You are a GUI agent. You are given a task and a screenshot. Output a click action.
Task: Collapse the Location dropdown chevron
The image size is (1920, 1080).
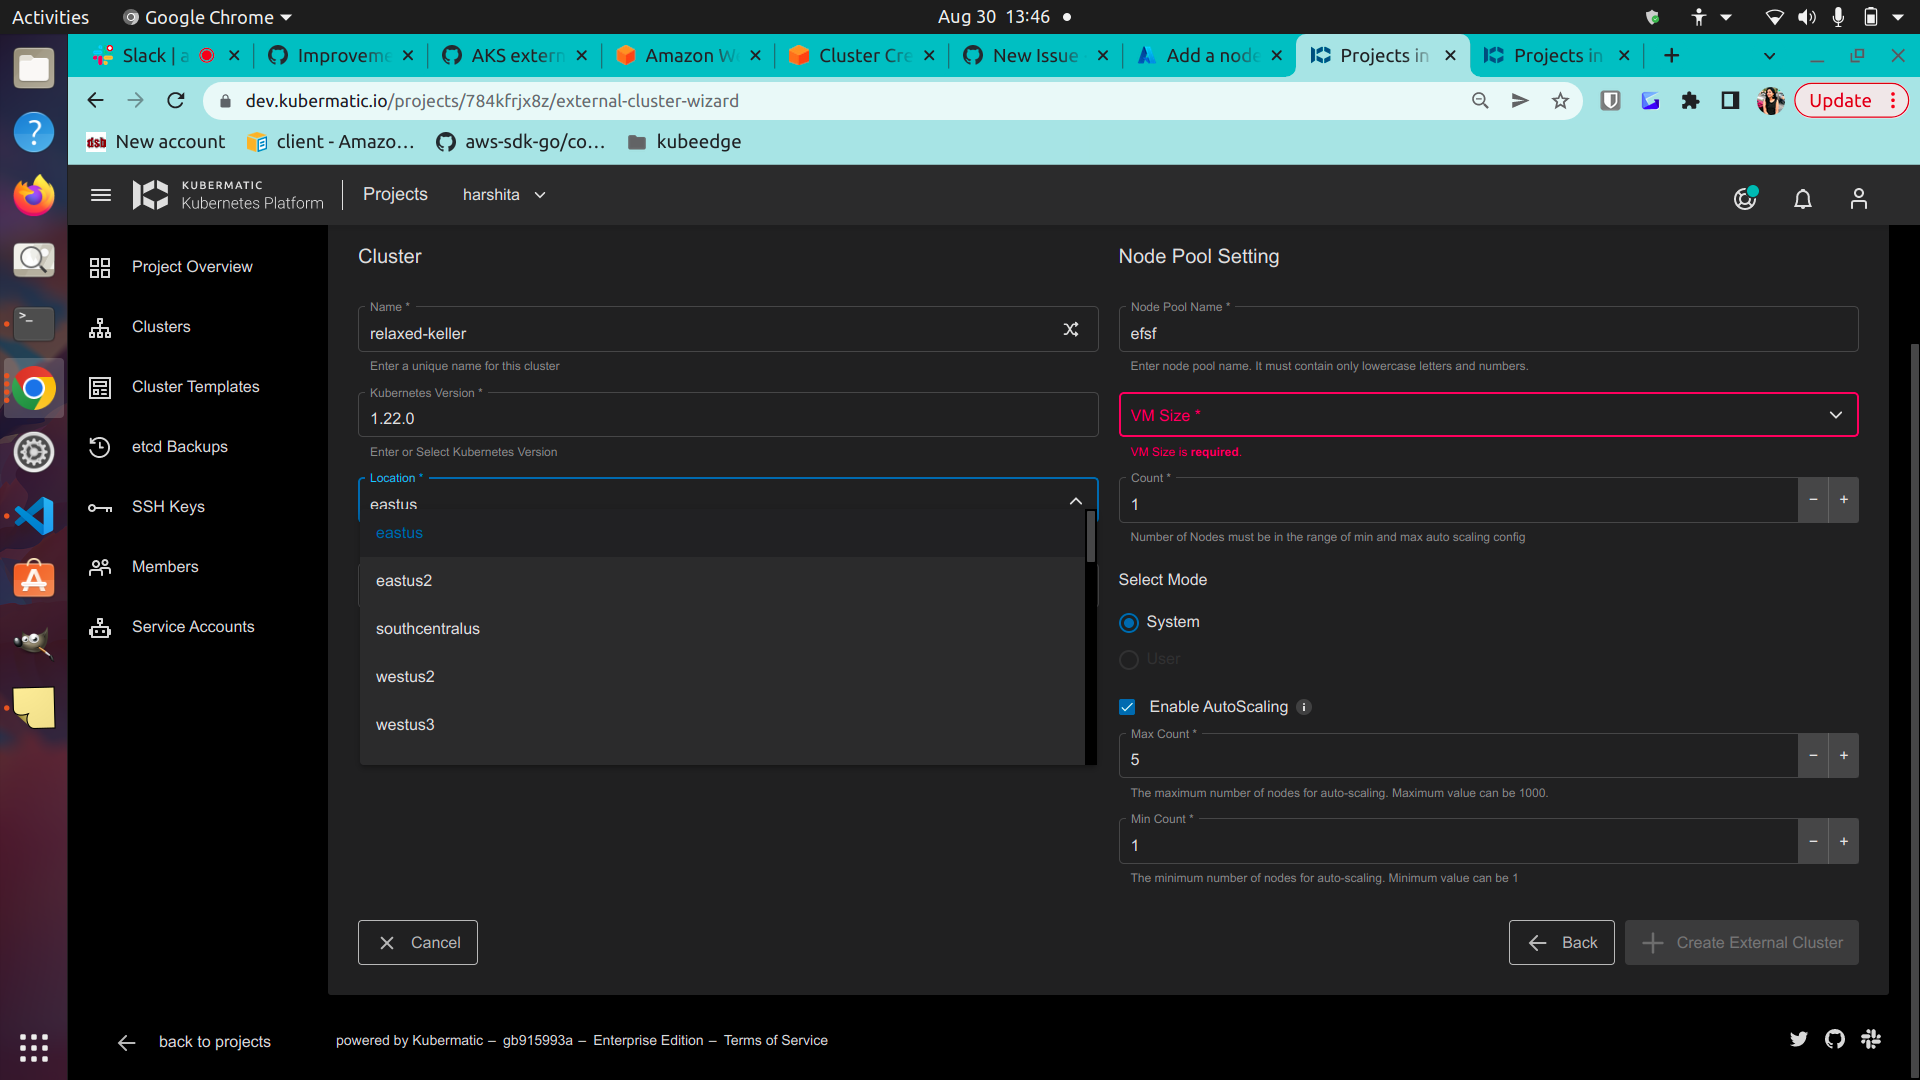(x=1076, y=501)
